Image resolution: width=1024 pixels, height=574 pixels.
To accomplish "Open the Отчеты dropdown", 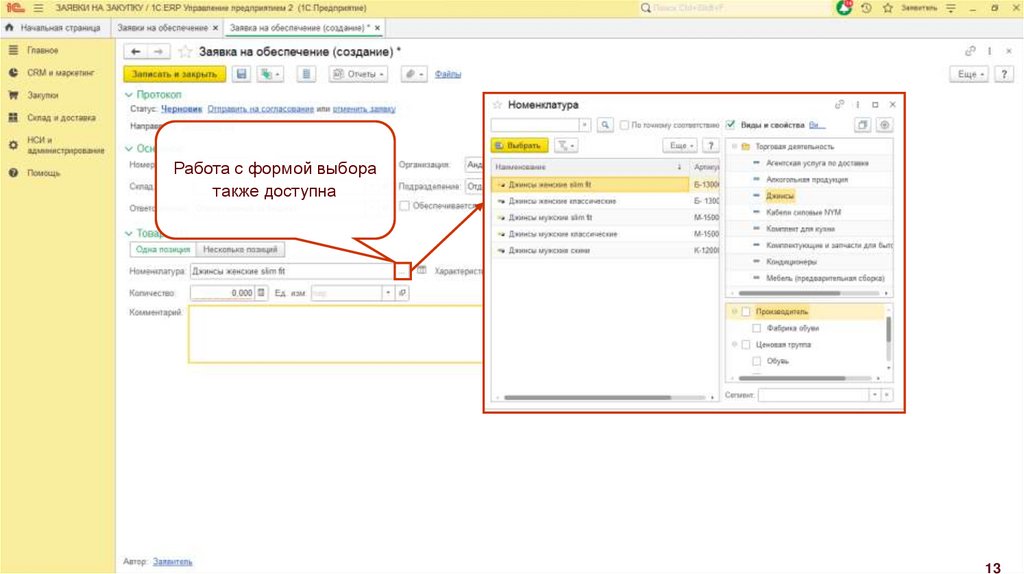I will (x=358, y=74).
